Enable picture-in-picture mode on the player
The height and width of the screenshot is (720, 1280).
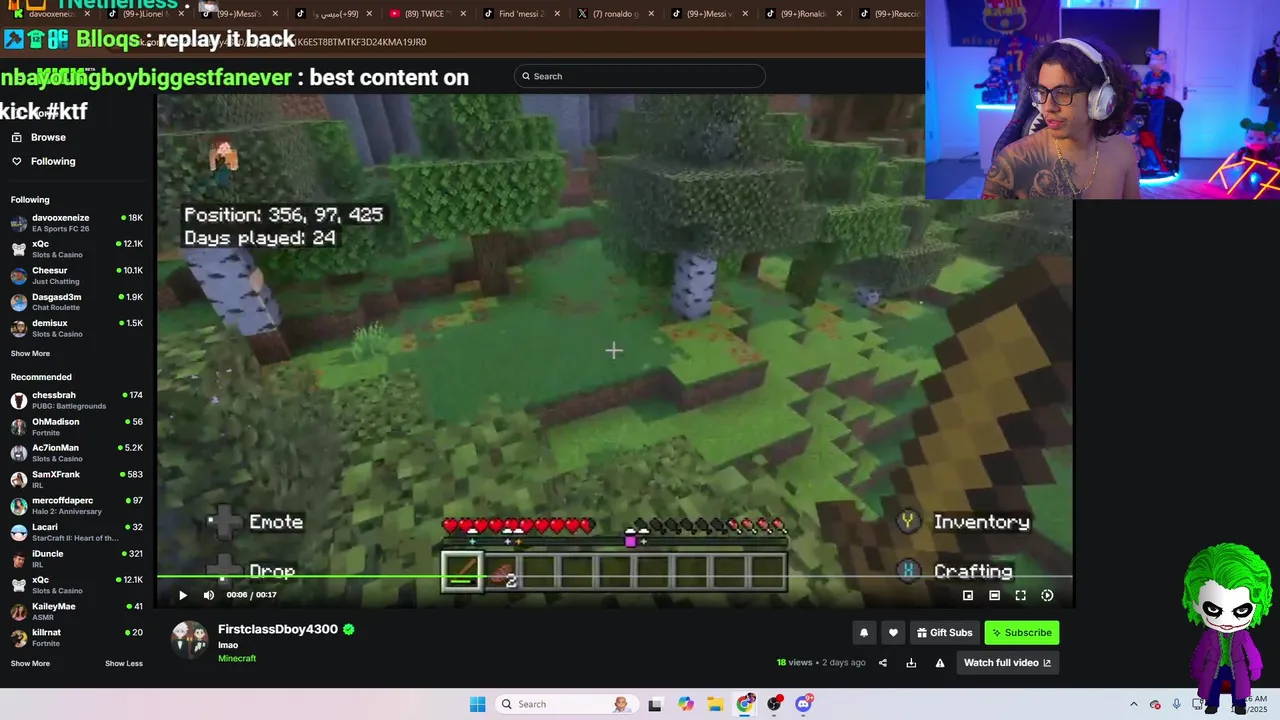coord(968,595)
